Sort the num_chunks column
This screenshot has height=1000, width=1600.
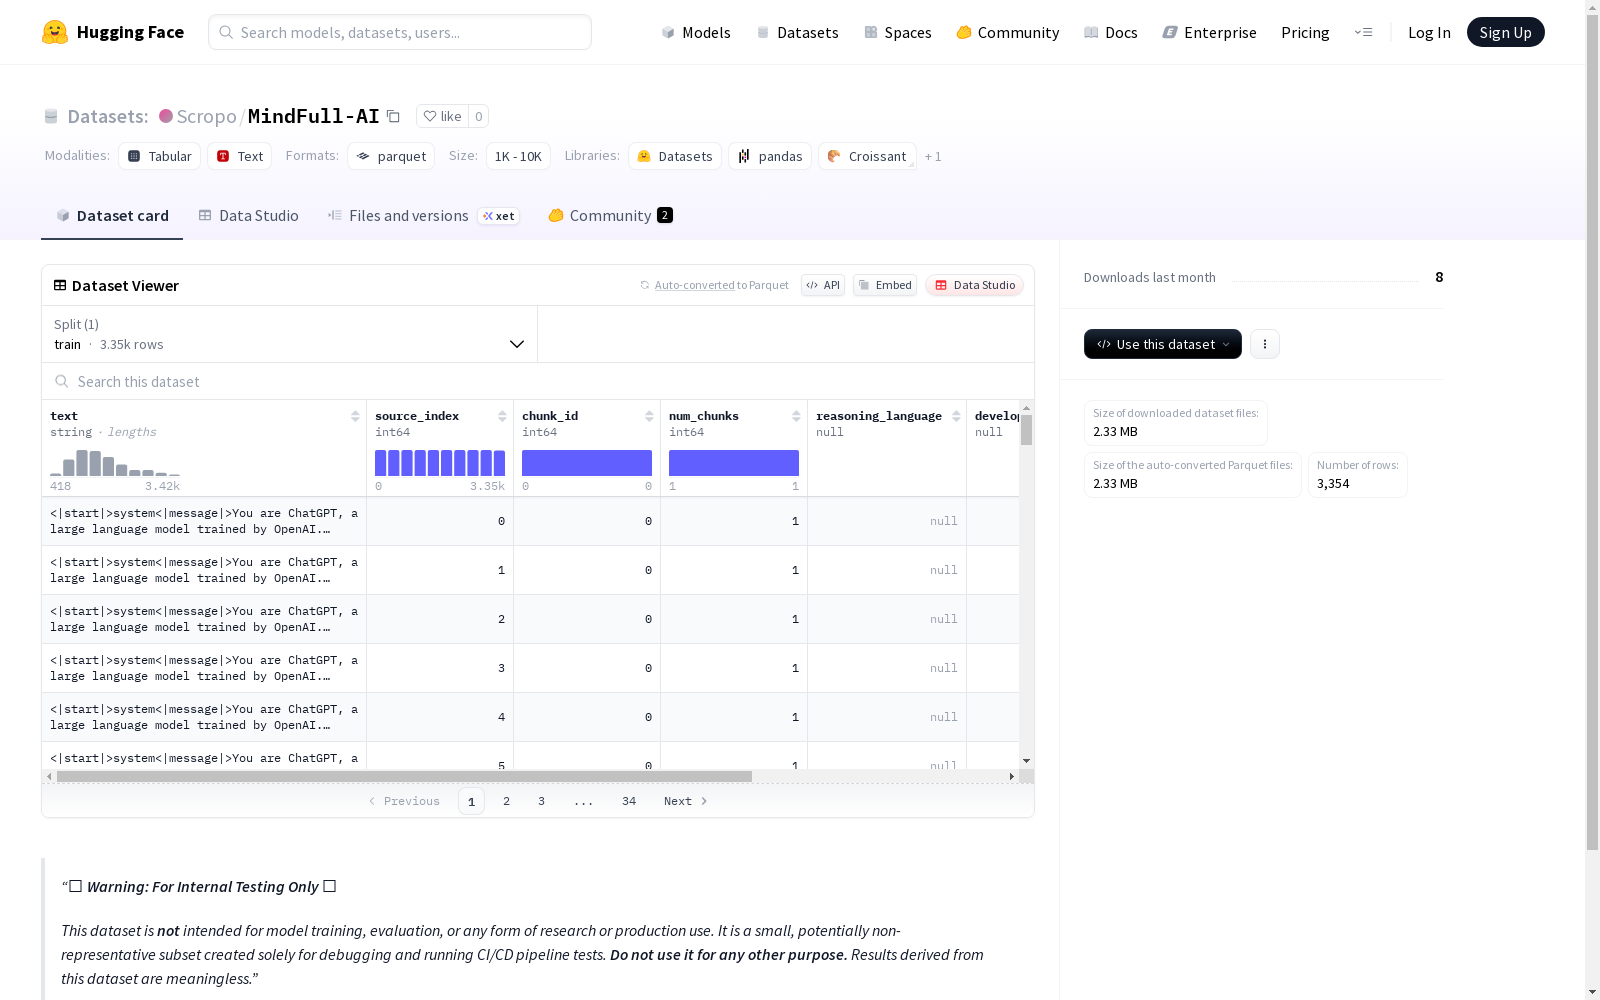coord(796,416)
